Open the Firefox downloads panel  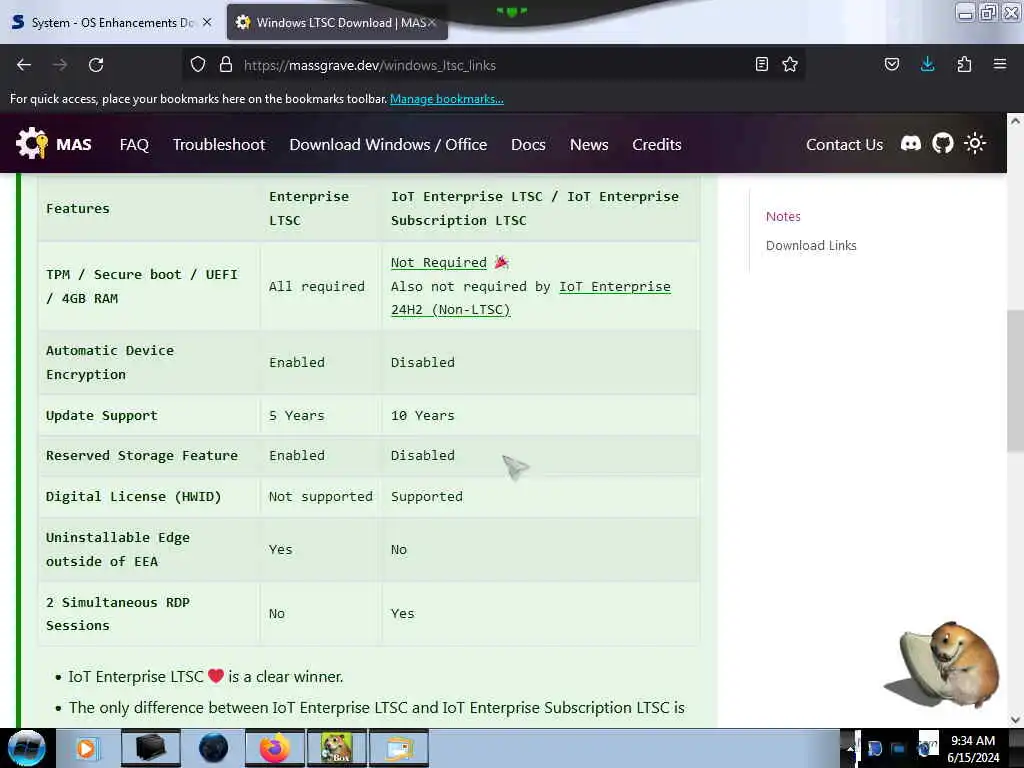927,64
